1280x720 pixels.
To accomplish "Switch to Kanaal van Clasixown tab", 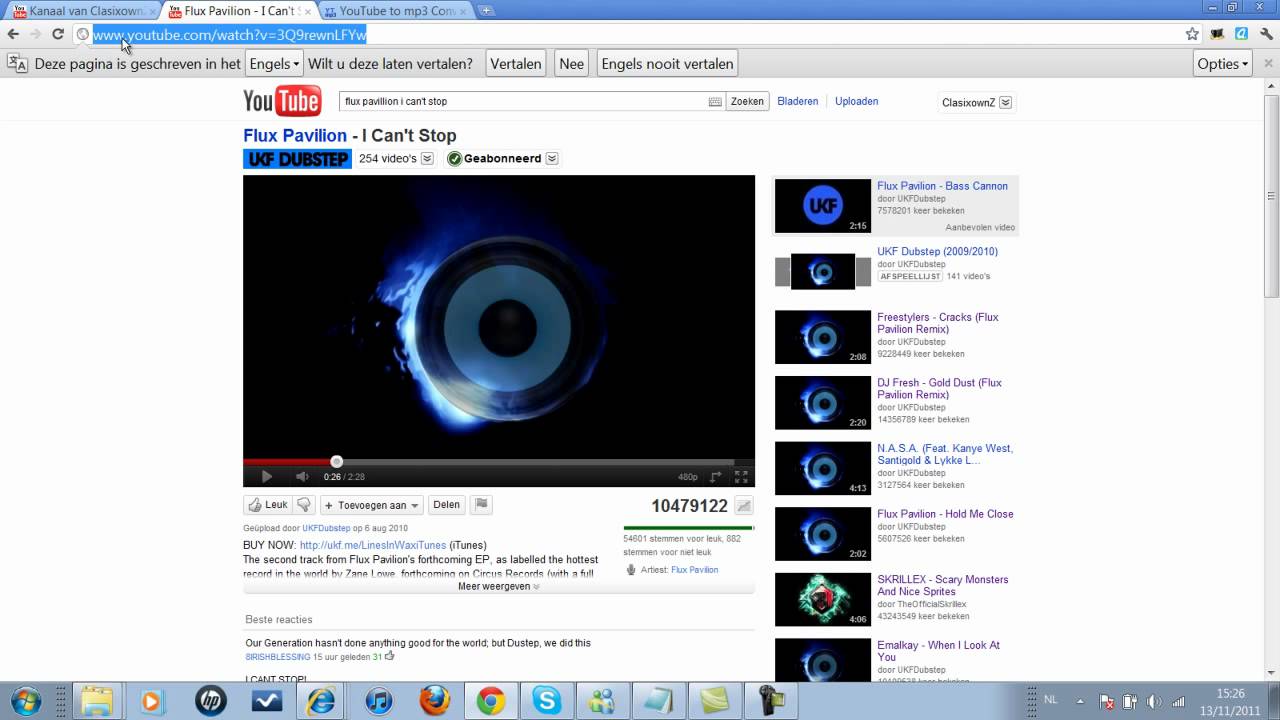I will [x=80, y=11].
